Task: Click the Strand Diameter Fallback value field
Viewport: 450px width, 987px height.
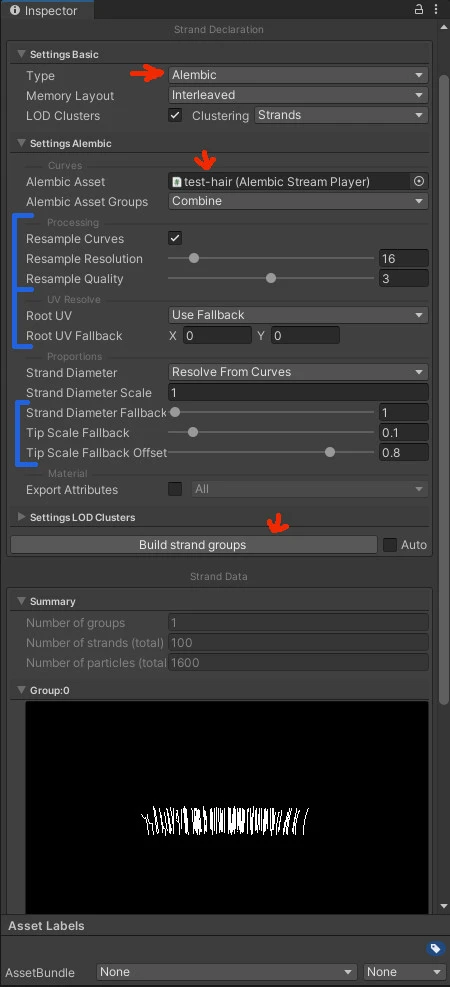Action: (403, 413)
